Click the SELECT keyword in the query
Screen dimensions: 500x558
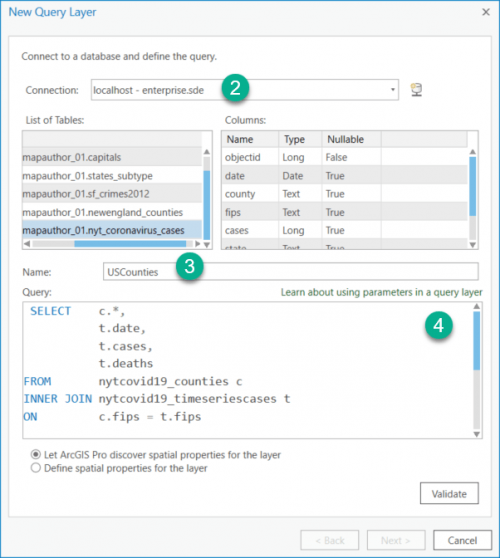pyautogui.click(x=51, y=311)
